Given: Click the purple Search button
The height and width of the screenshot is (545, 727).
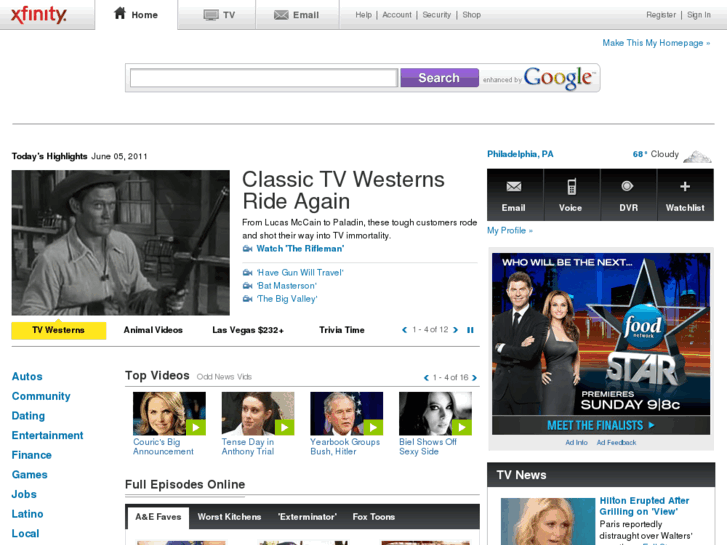Looking at the screenshot, I should [439, 78].
